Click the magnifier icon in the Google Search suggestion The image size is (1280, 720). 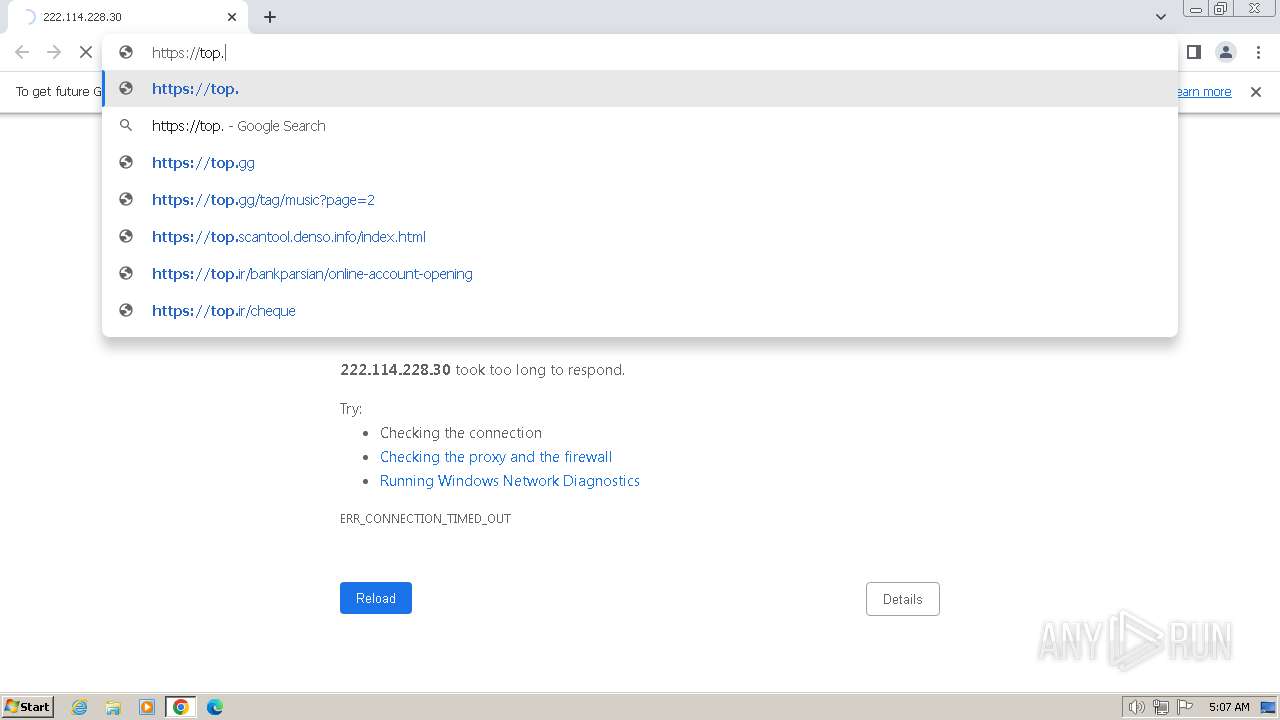(126, 126)
